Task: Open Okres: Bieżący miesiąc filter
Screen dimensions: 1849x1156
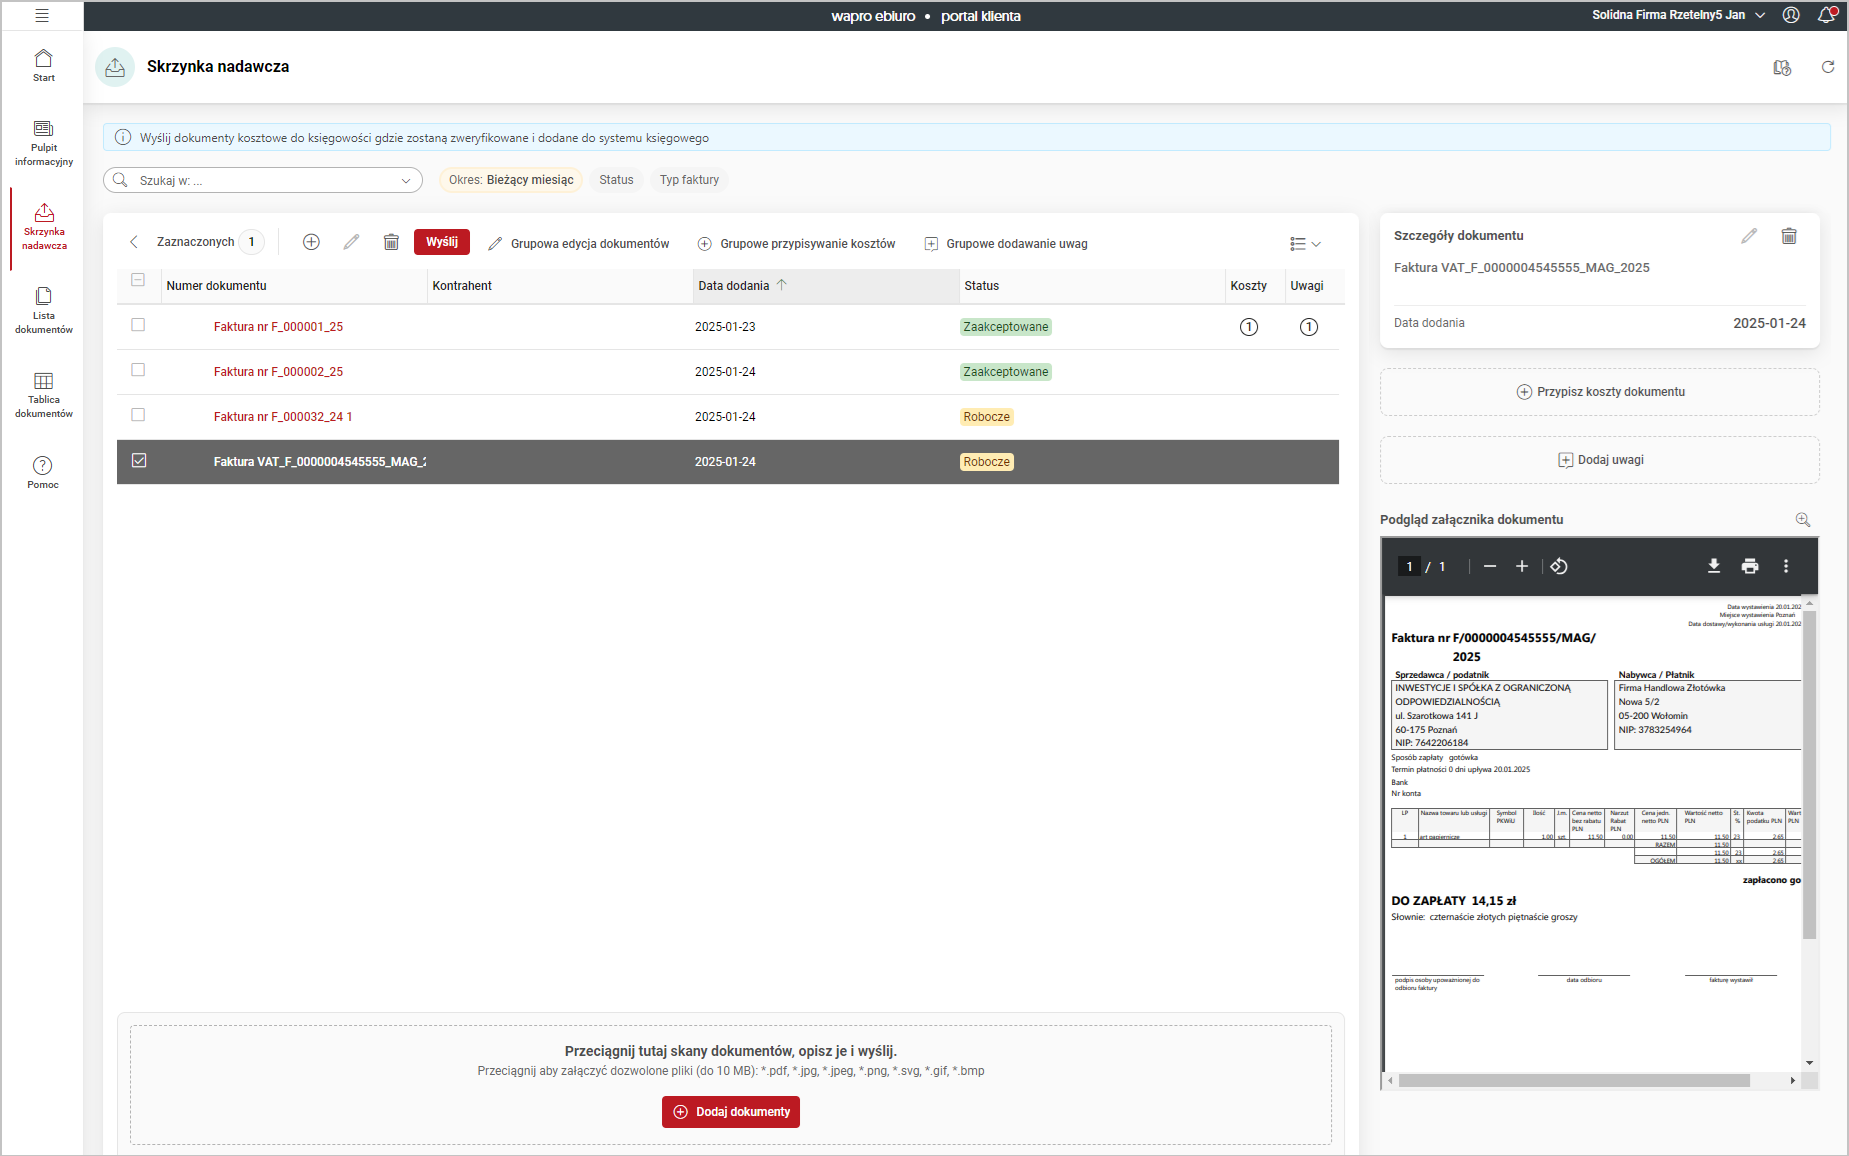Action: (511, 180)
